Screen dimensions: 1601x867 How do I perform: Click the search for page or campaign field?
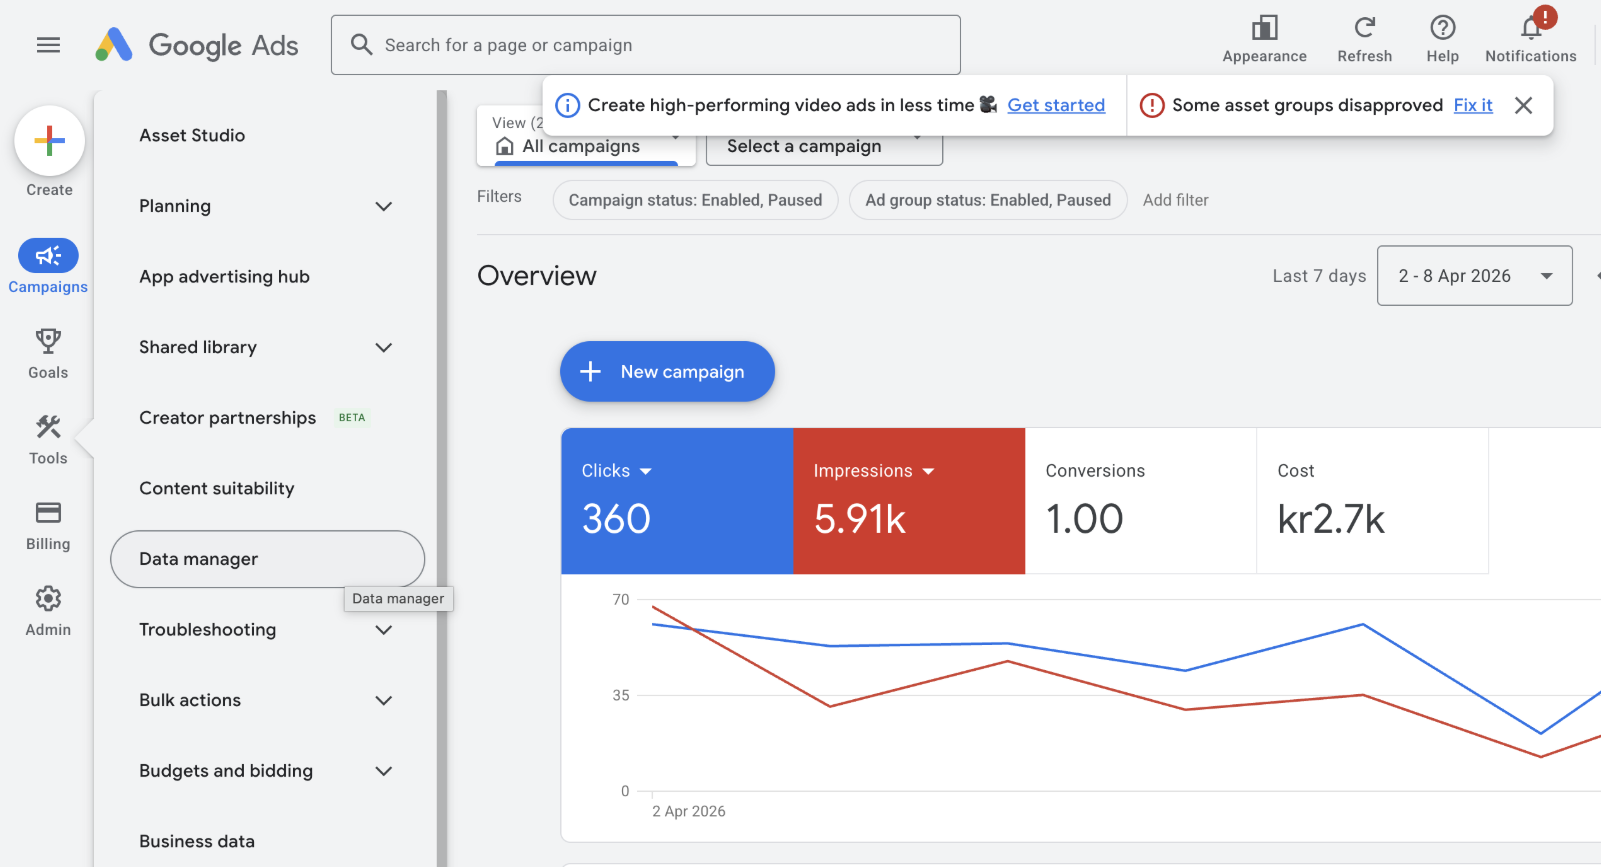[x=646, y=45]
